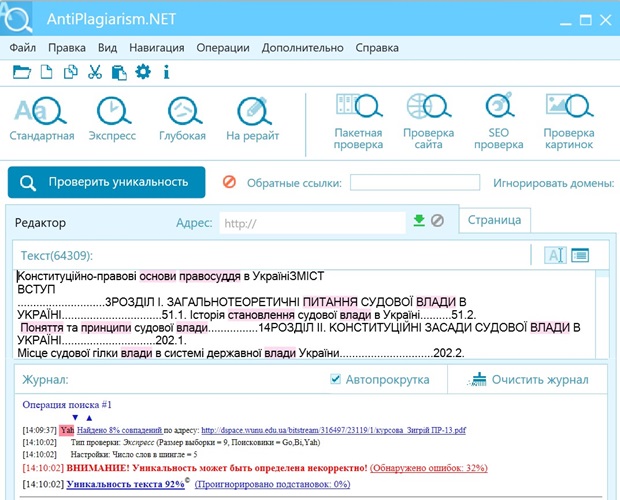Image resolution: width=620 pixels, height=500 pixels.
Task: Copy text using the copy icon
Action: click(71, 72)
